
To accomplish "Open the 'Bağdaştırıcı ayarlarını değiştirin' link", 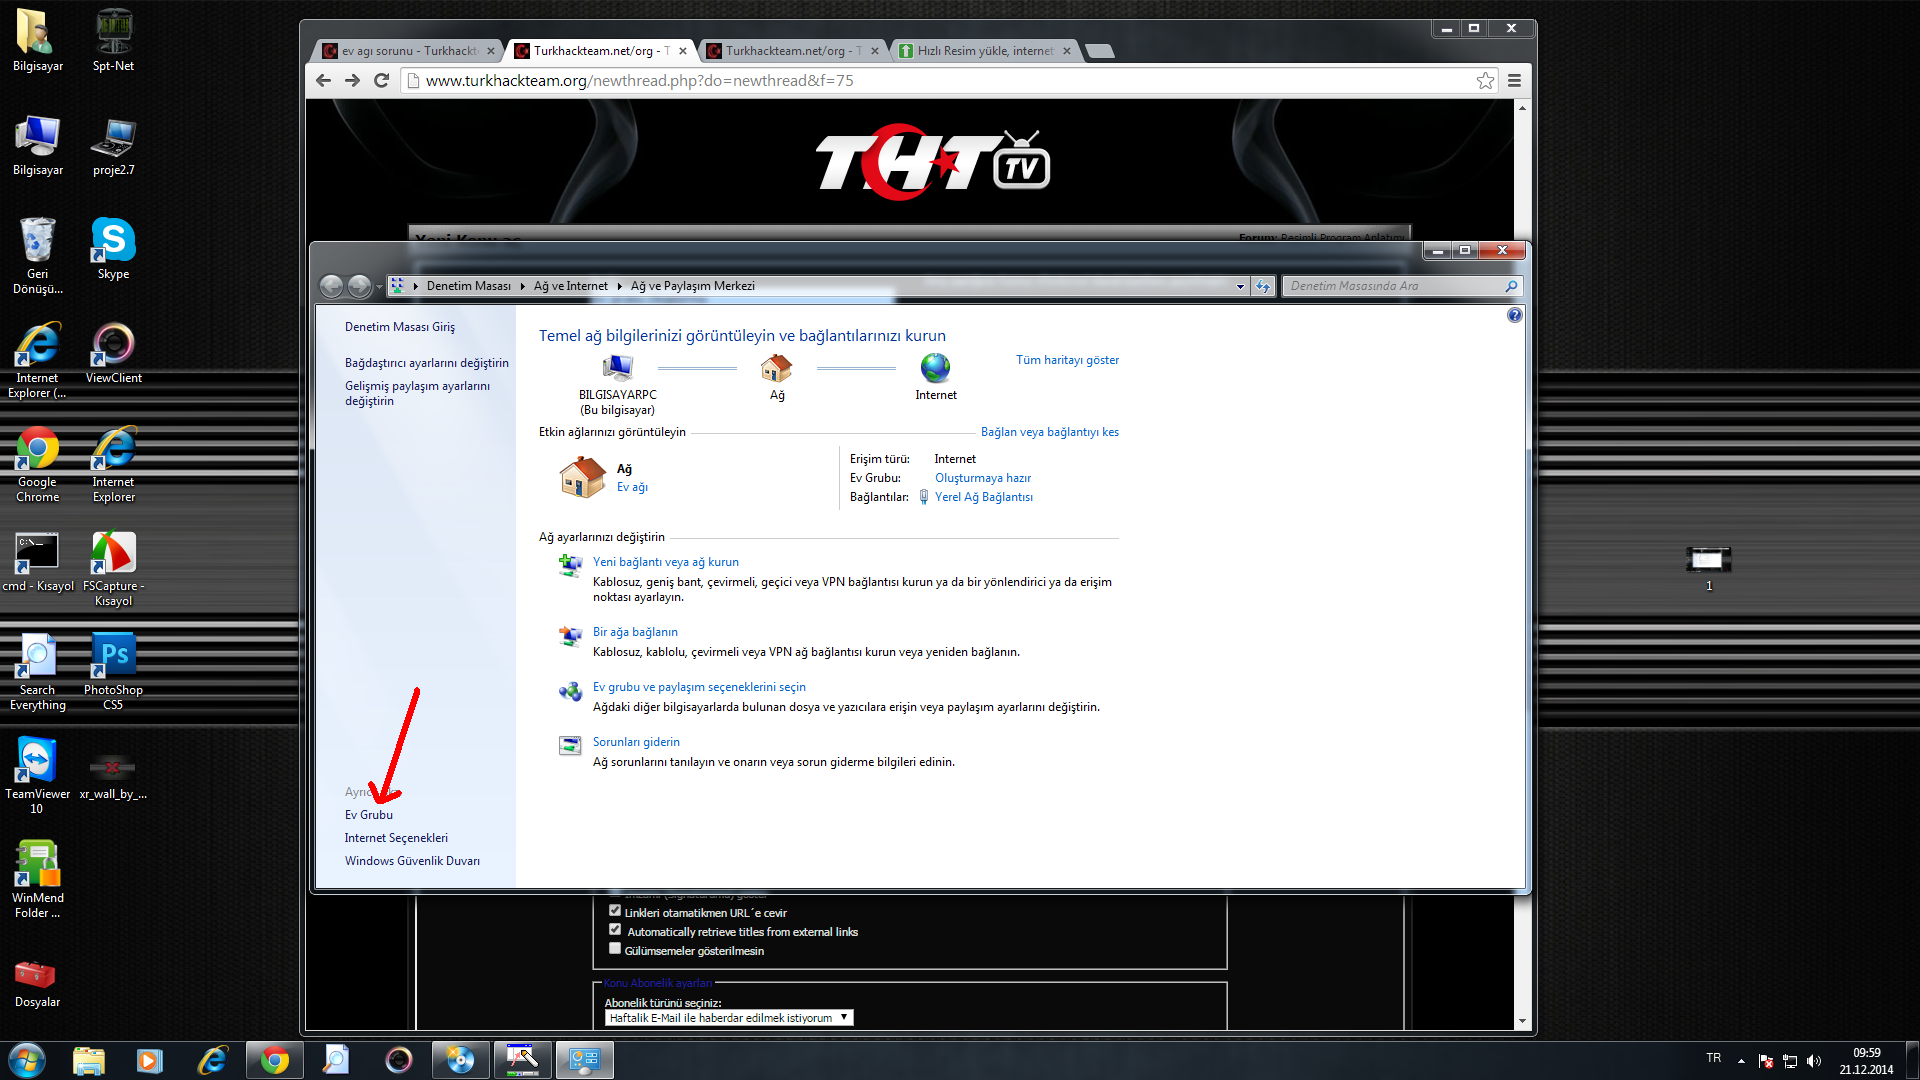I will (x=427, y=363).
